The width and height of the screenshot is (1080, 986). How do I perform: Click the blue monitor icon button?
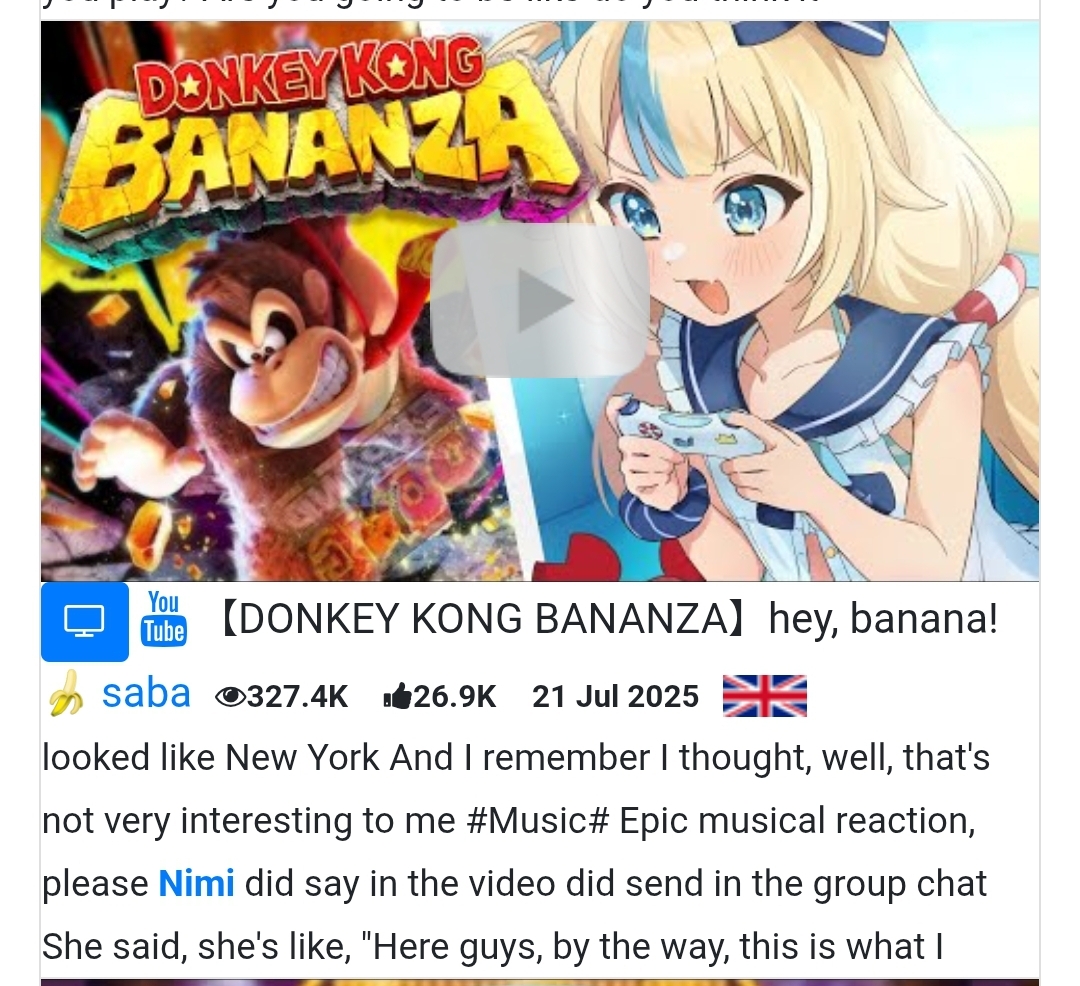pyautogui.click(x=85, y=621)
